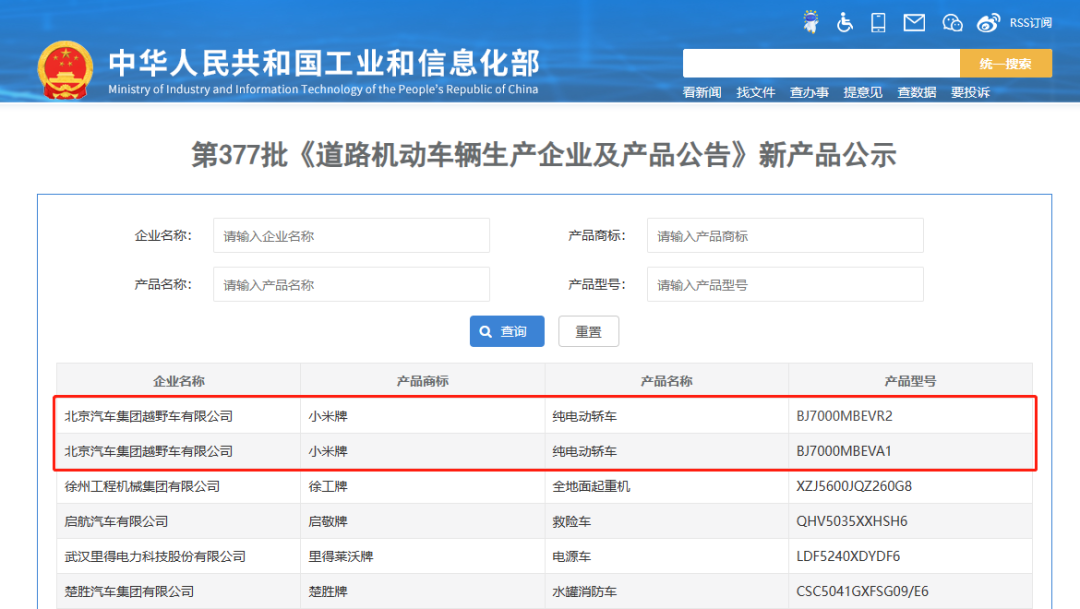Open the robot assistant icon
This screenshot has height=609, width=1080.
click(811, 22)
